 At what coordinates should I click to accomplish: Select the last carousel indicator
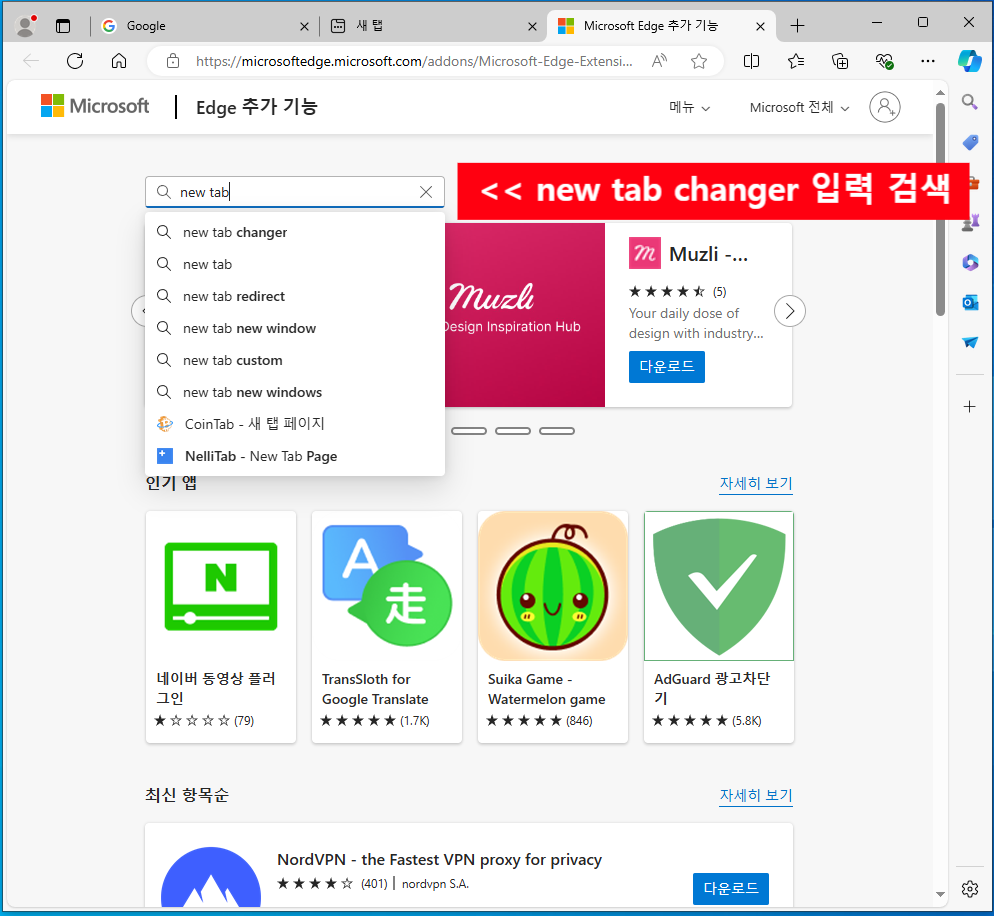[557, 431]
